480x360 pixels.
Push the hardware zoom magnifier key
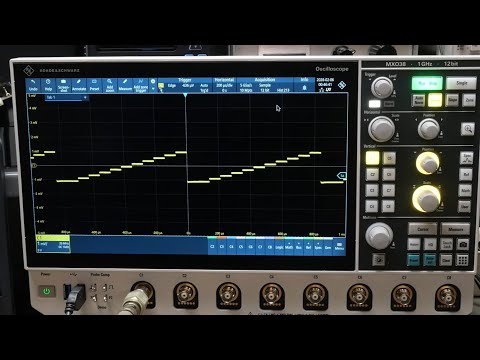(x=468, y=129)
